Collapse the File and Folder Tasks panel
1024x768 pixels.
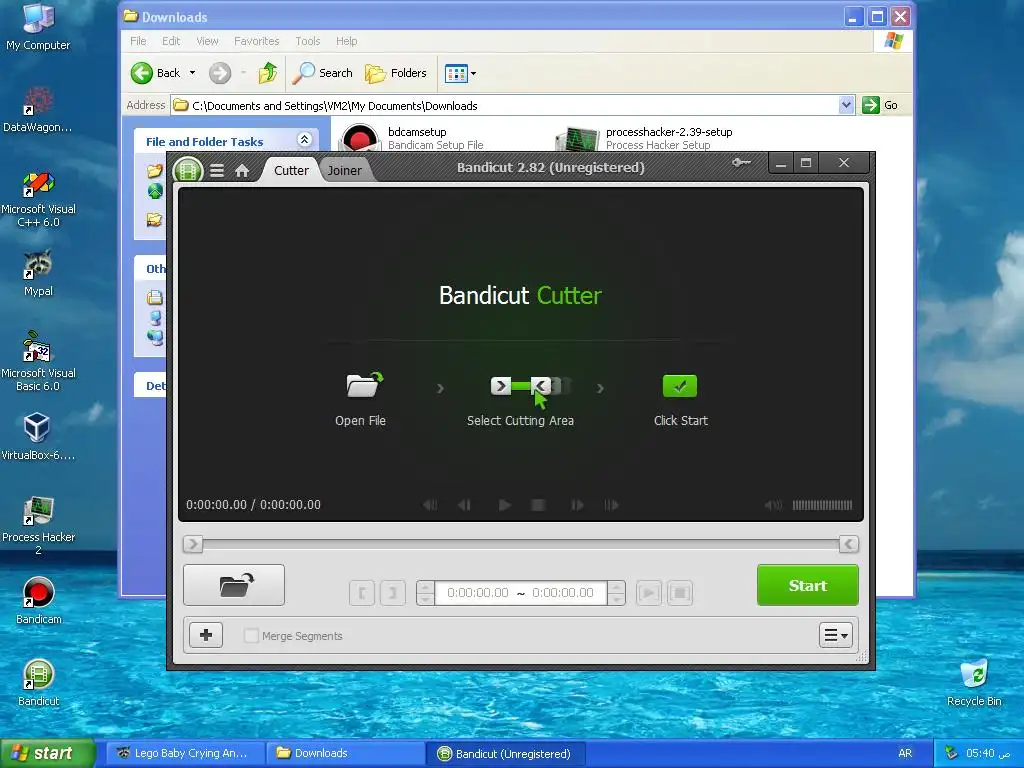click(x=304, y=139)
